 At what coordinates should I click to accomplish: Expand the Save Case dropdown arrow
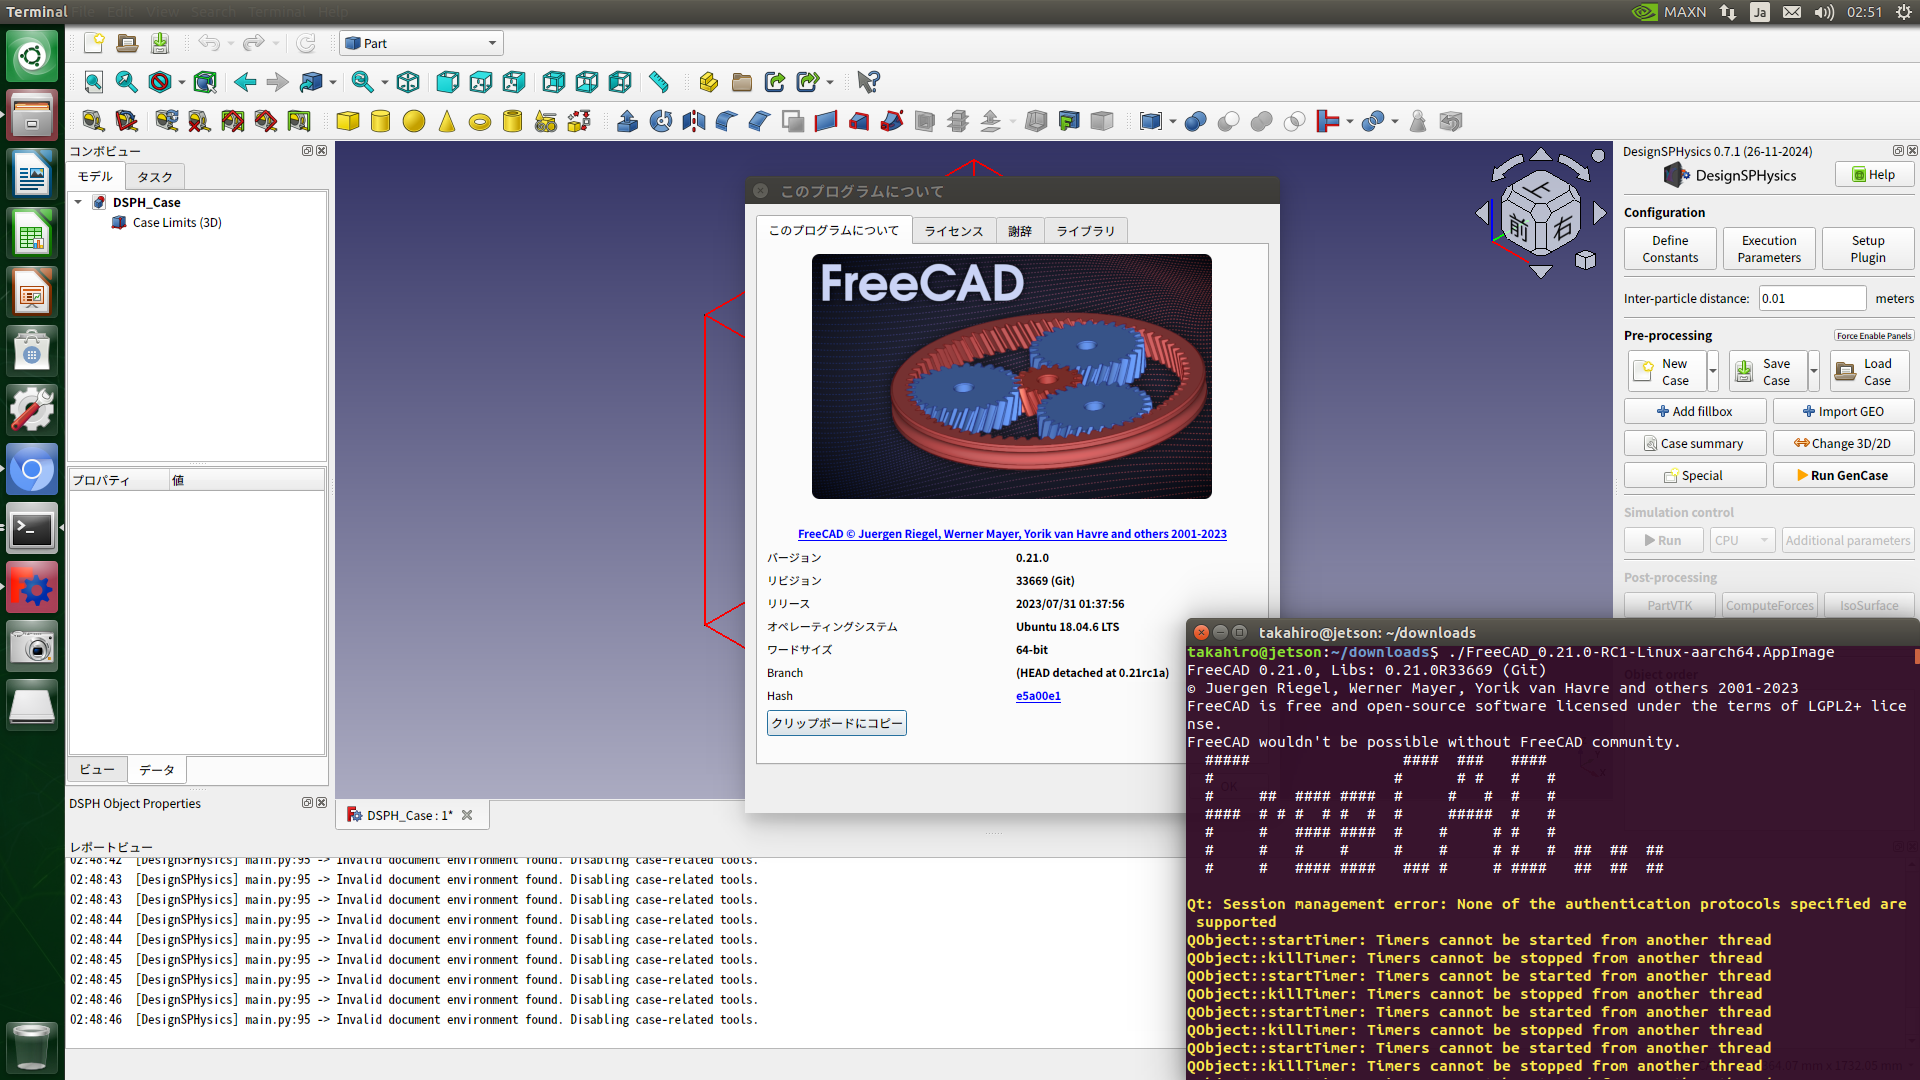(x=1814, y=371)
